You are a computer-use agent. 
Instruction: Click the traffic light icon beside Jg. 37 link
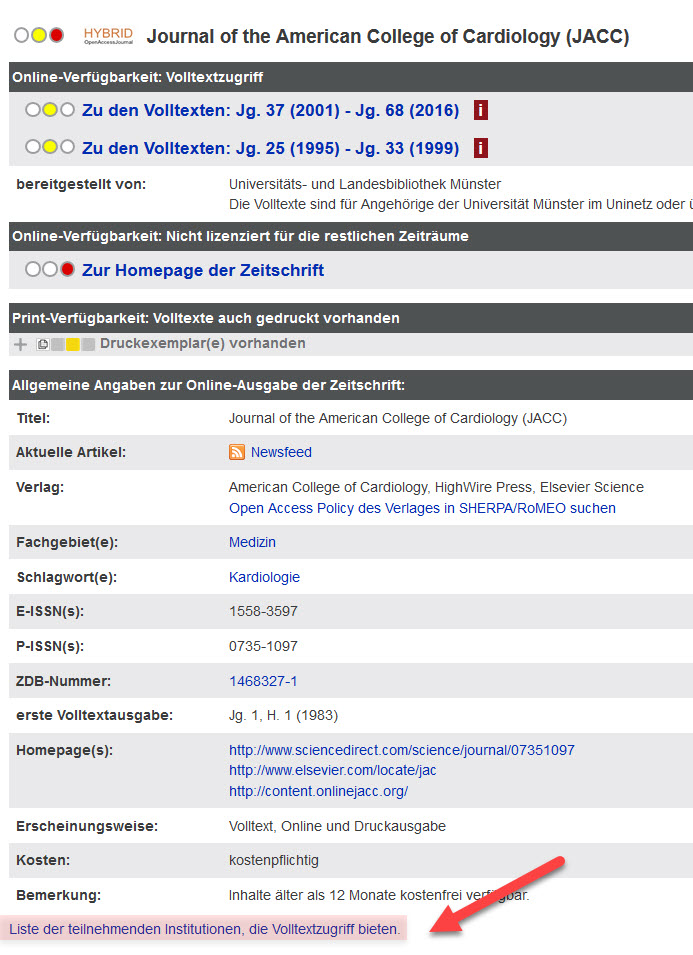(x=50, y=110)
